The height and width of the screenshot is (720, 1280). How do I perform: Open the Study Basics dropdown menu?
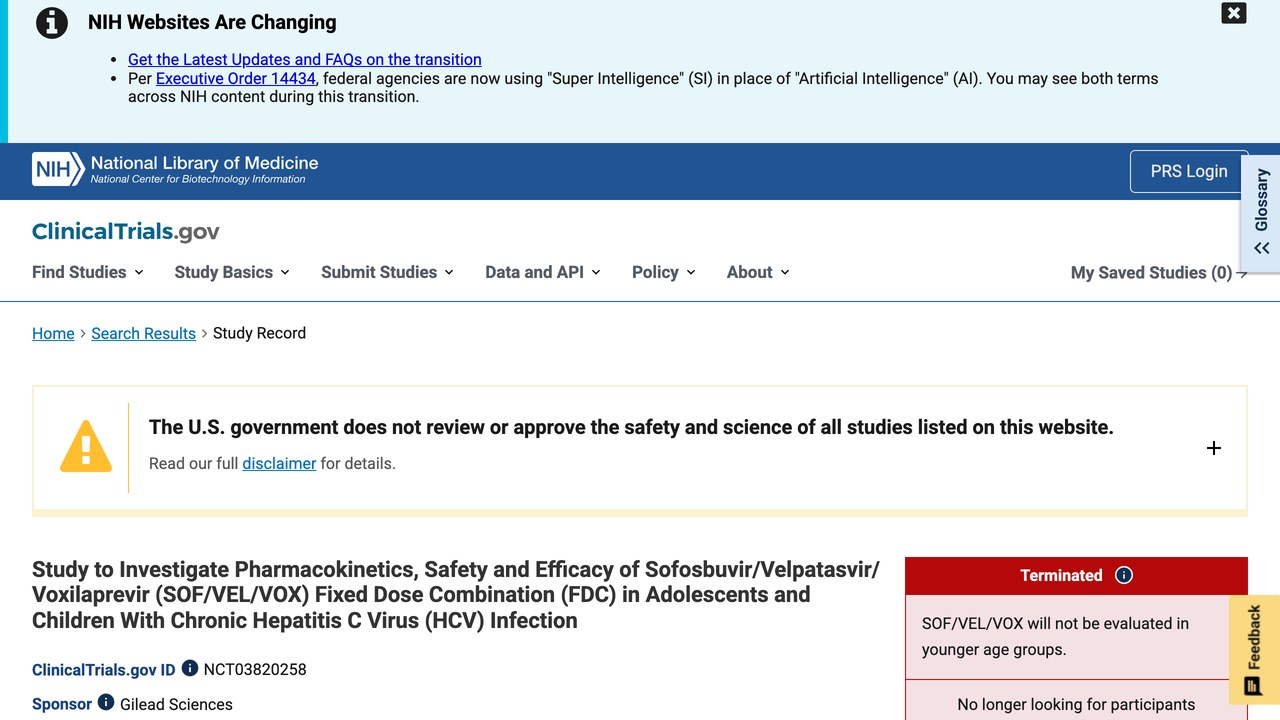pos(232,272)
